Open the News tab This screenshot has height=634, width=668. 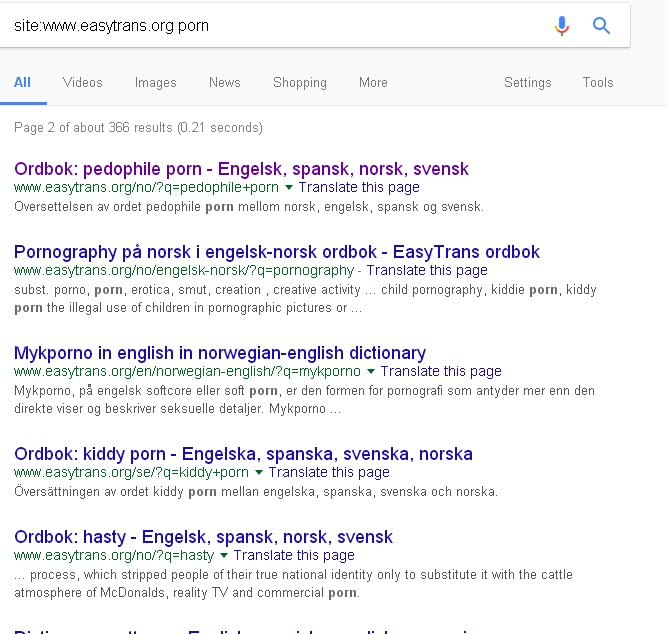pos(225,82)
